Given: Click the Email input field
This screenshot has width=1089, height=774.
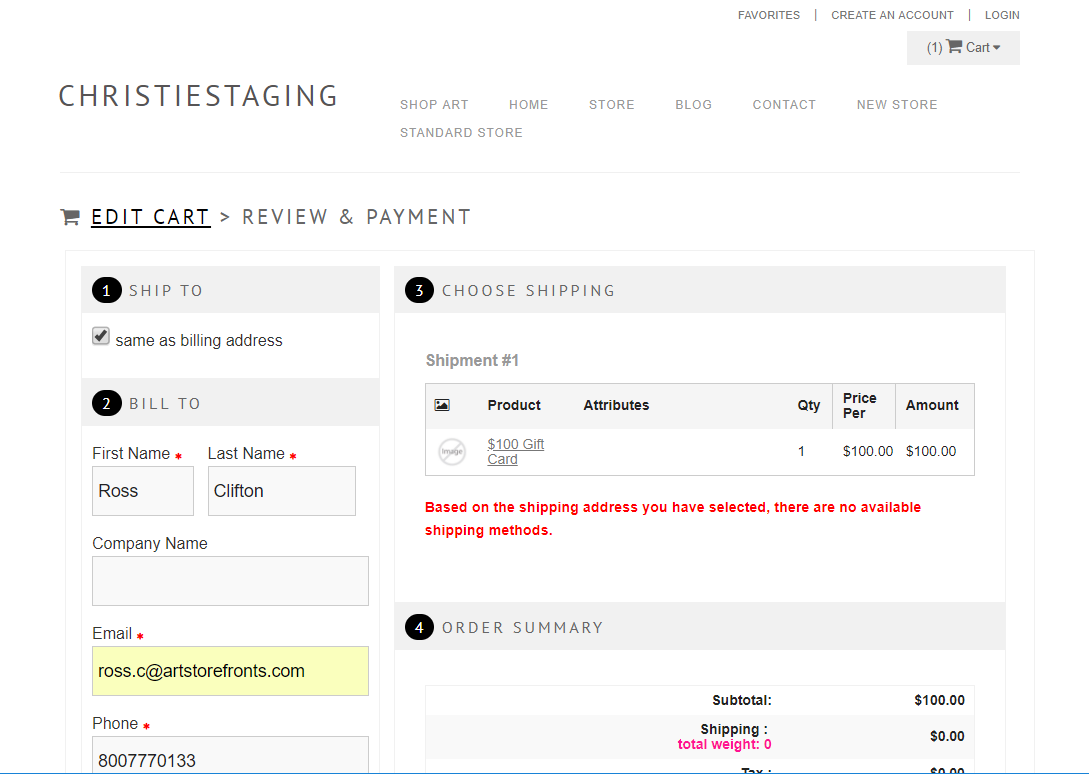Looking at the screenshot, I should (x=230, y=671).
